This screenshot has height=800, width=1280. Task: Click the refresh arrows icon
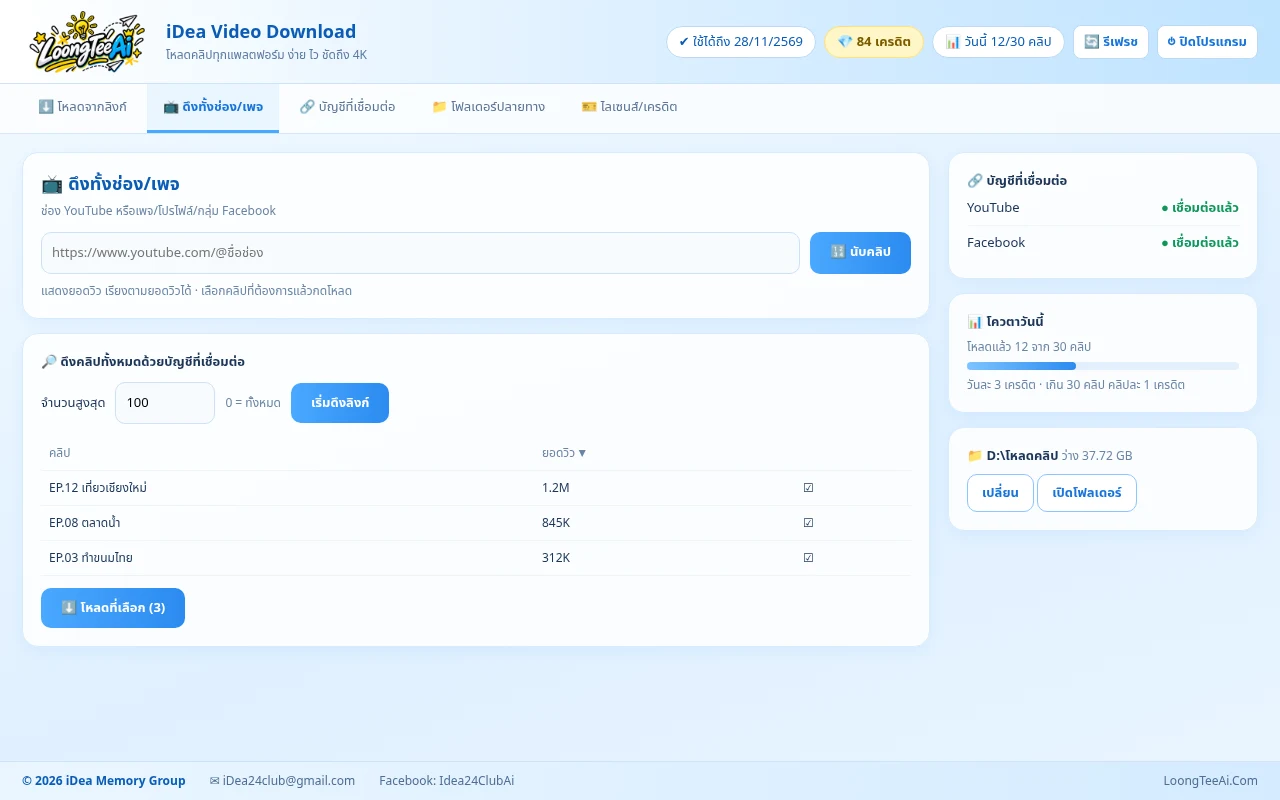pyautogui.click(x=1092, y=42)
